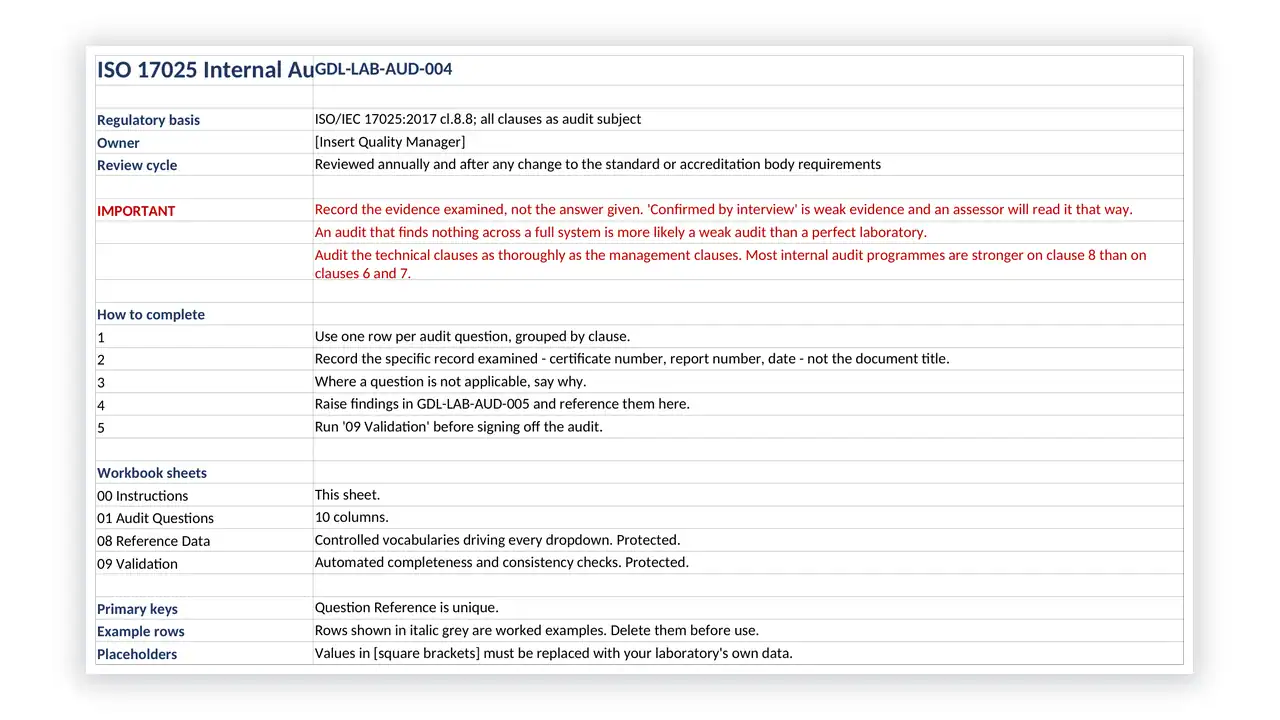Click the 09 Validation sheet name cell
Screen dimensions: 1280x720
[x=204, y=563]
